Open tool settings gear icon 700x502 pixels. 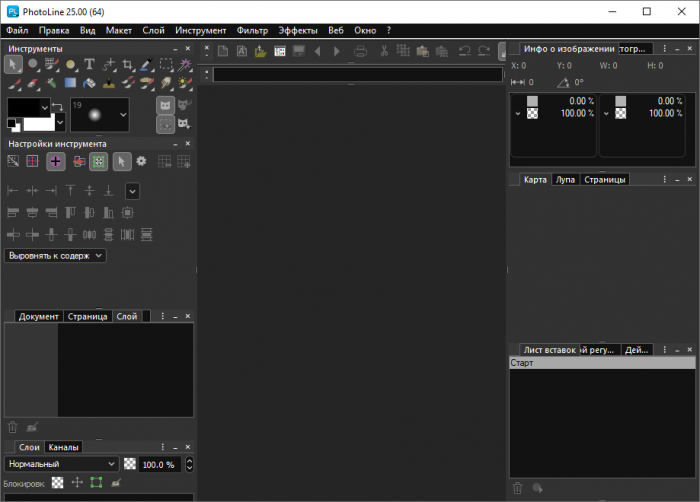click(x=141, y=161)
